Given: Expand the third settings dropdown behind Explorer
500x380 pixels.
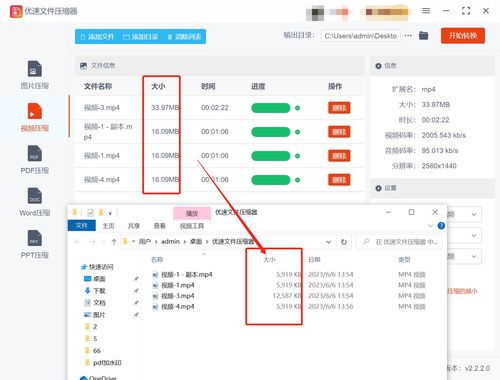Looking at the screenshot, I should coord(474,257).
